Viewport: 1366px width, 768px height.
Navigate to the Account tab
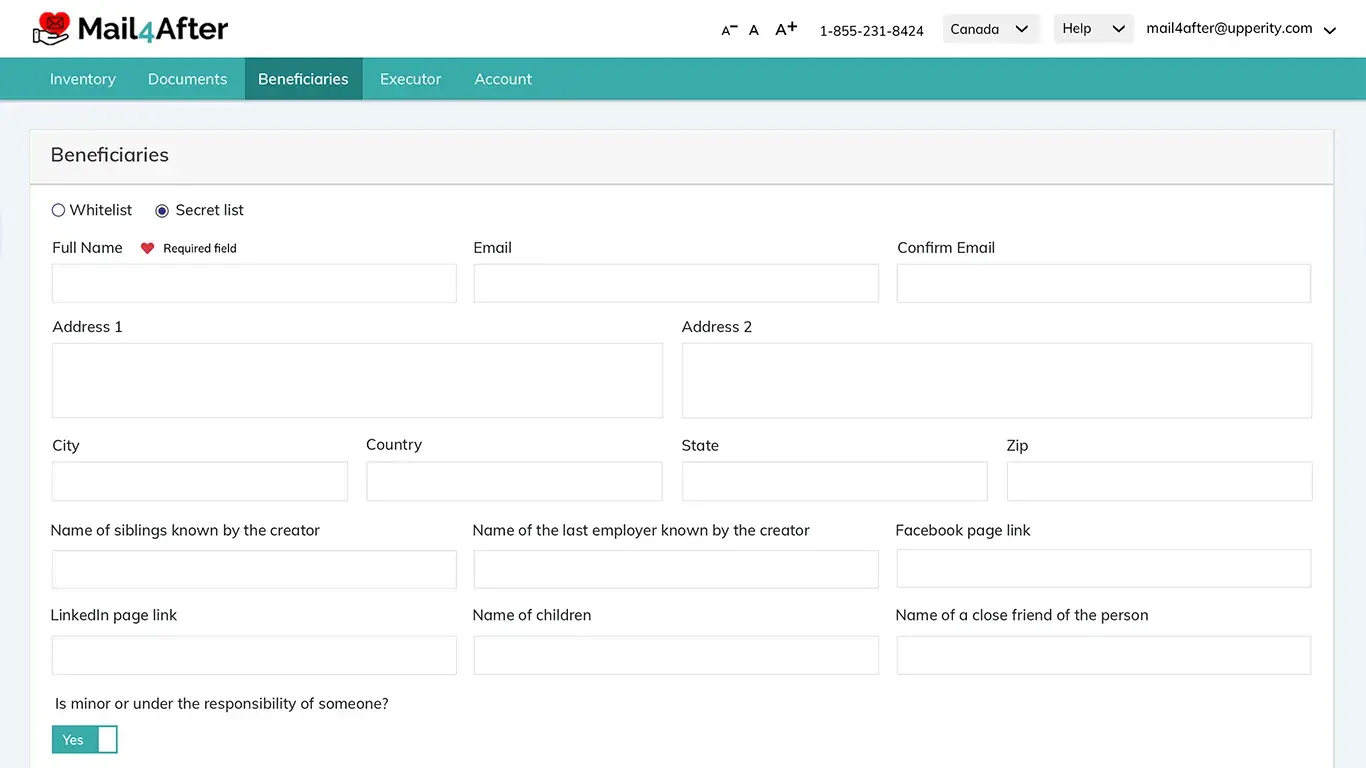click(503, 79)
